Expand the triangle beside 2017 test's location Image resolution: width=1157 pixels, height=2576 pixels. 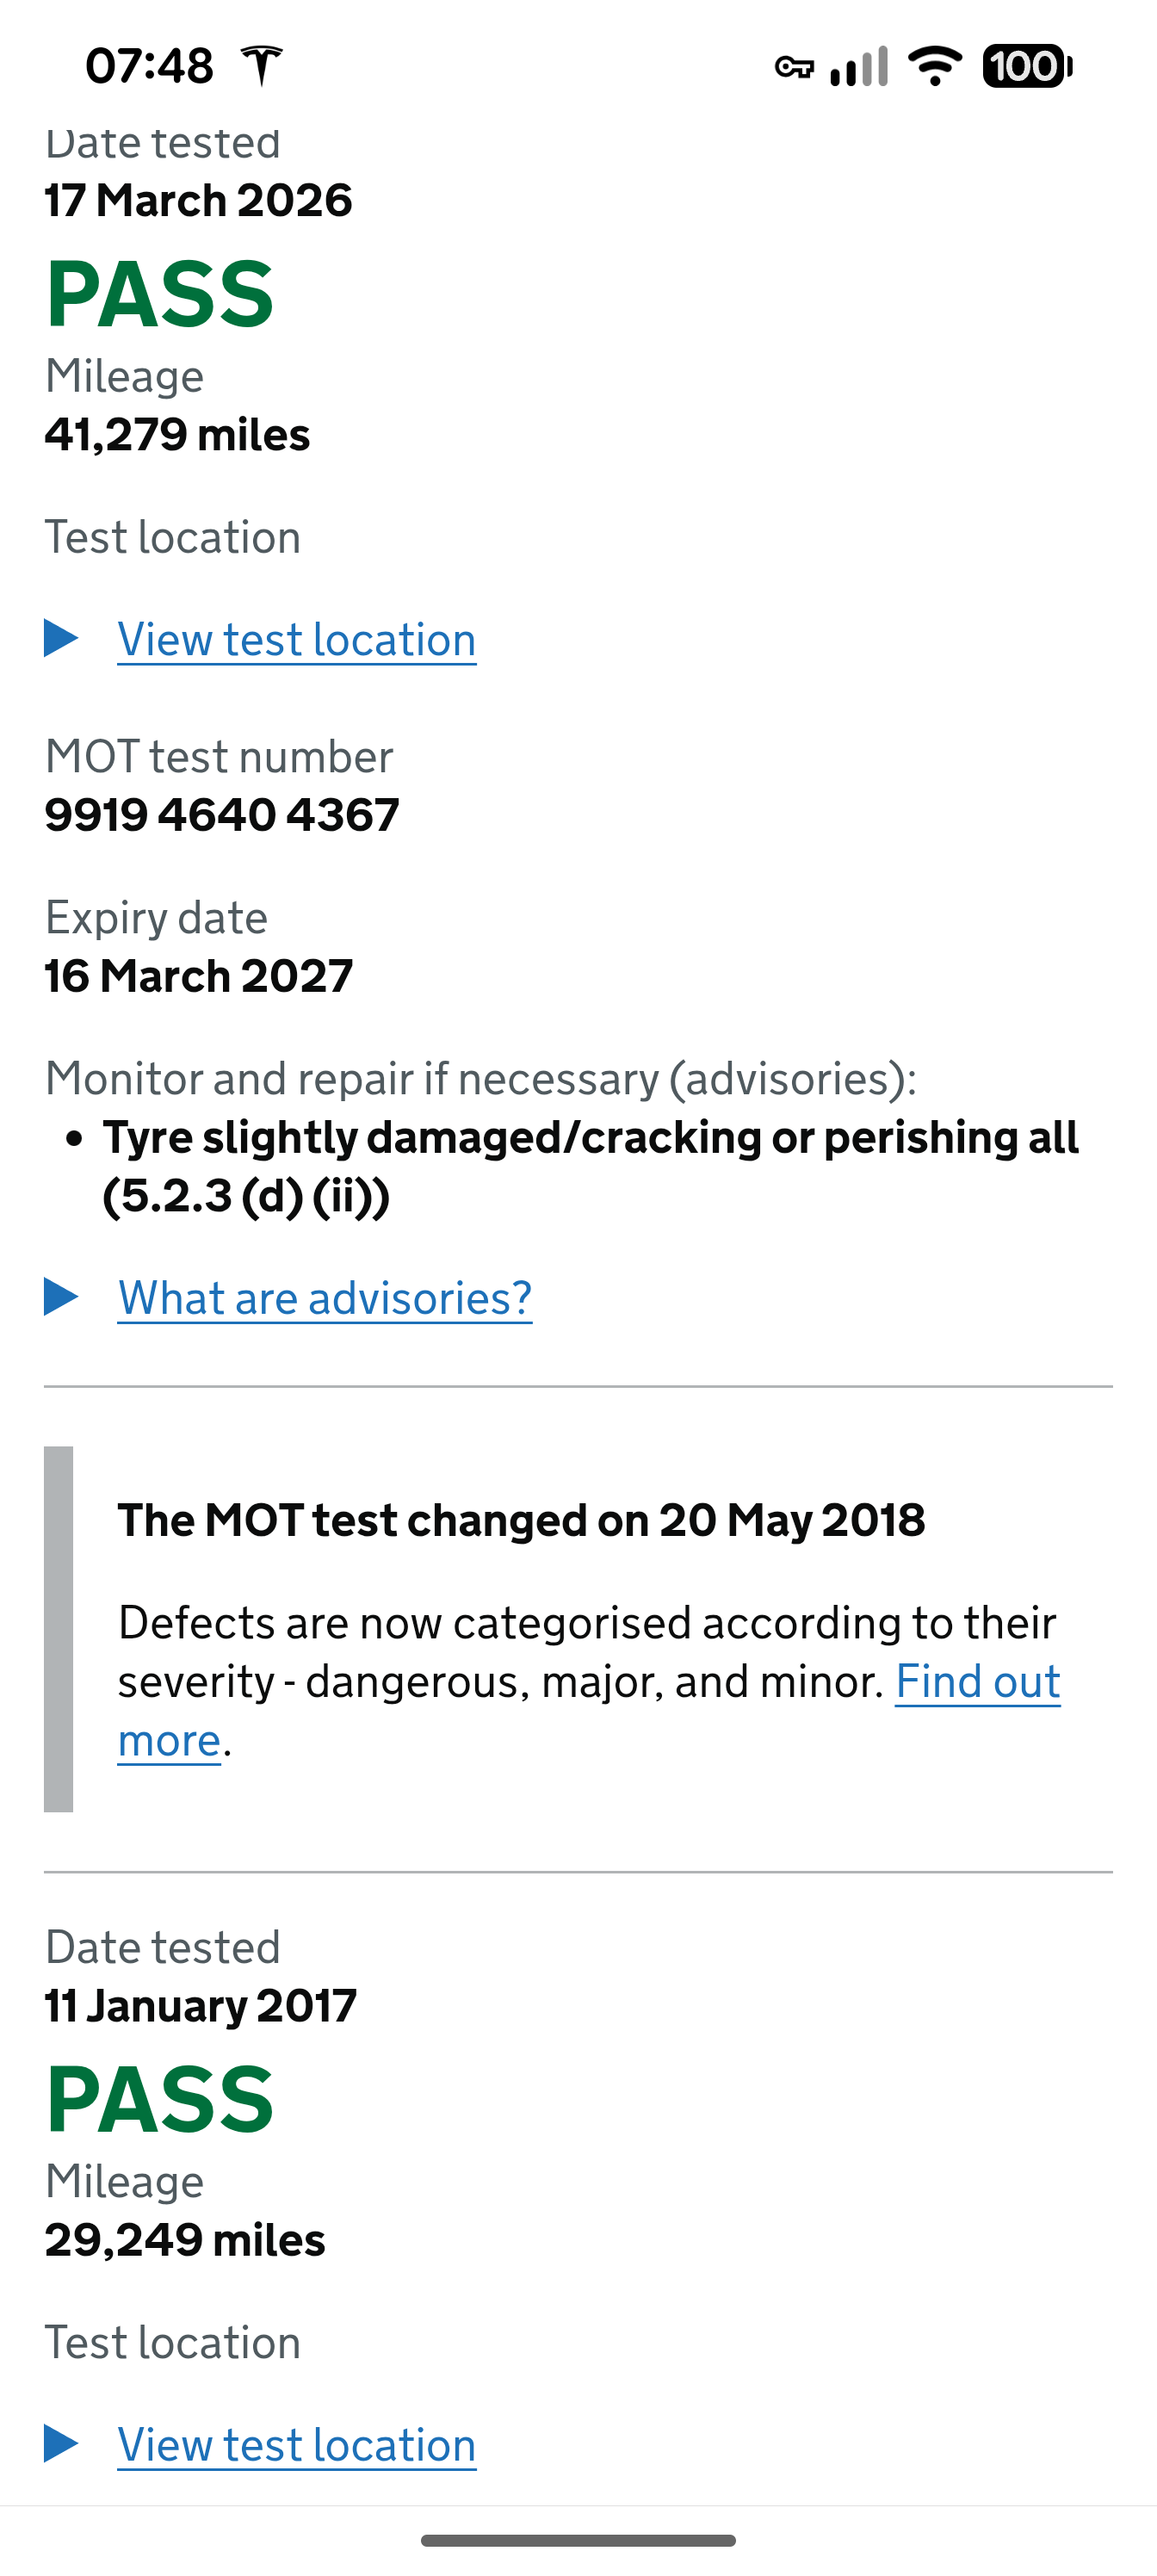pyautogui.click(x=61, y=2444)
